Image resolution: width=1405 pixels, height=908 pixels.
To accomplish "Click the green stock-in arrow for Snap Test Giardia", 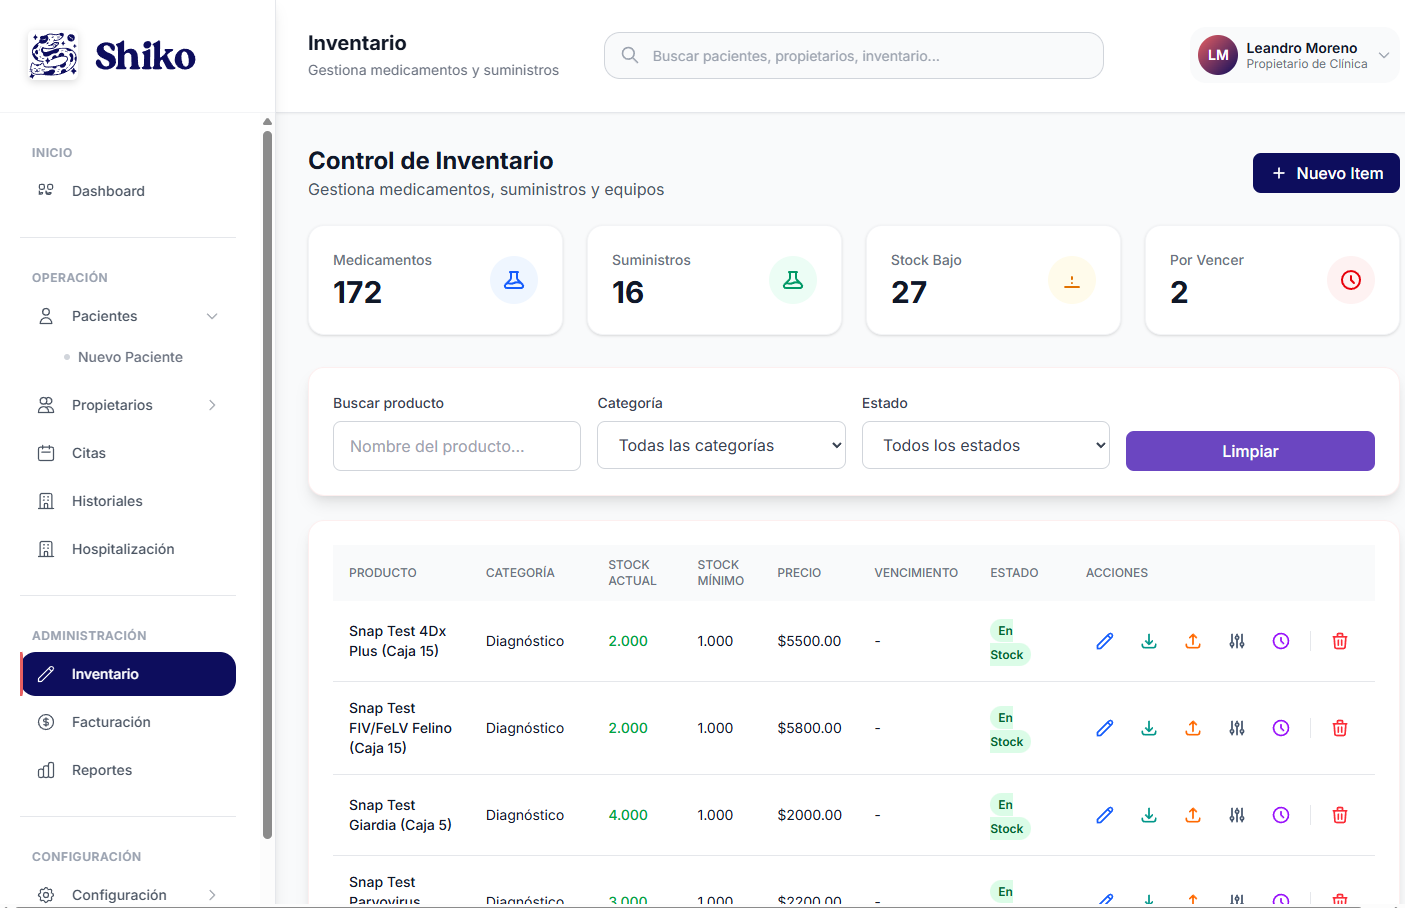I will pos(1148,815).
